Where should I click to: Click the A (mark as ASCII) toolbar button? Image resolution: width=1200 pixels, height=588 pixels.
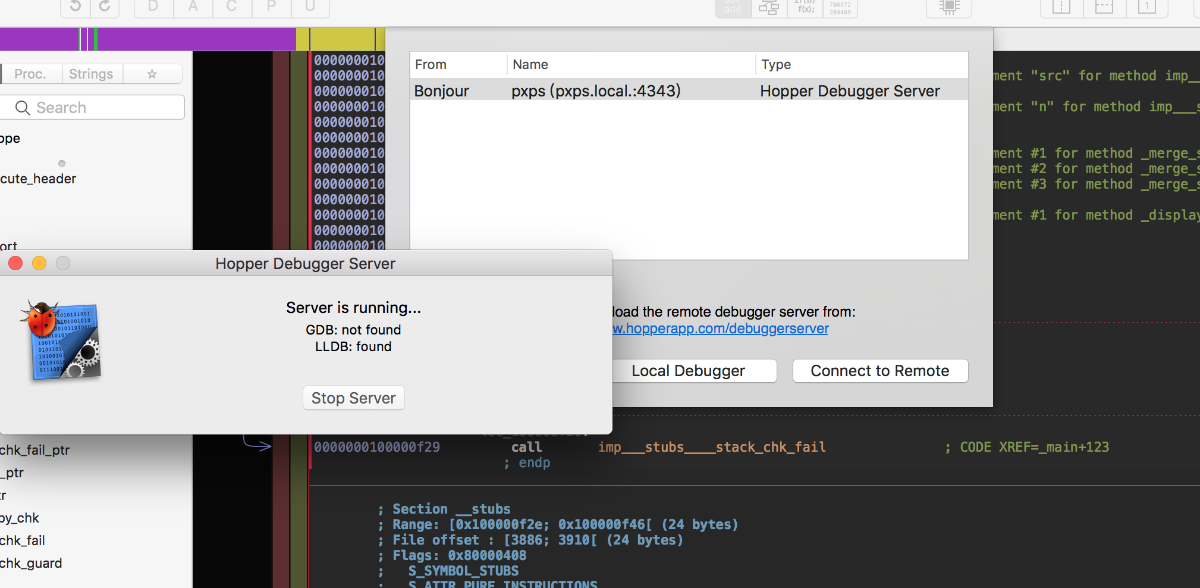point(192,7)
